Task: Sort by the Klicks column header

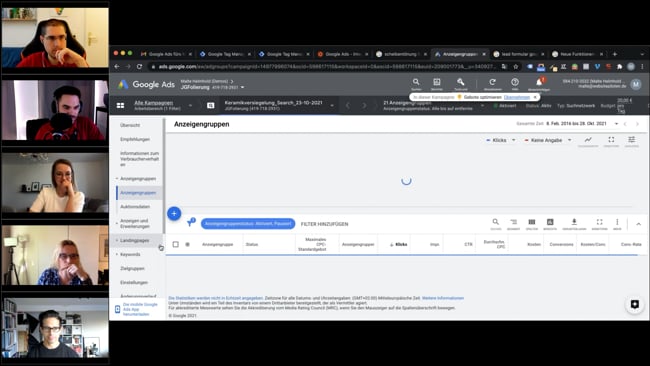Action: click(398, 245)
